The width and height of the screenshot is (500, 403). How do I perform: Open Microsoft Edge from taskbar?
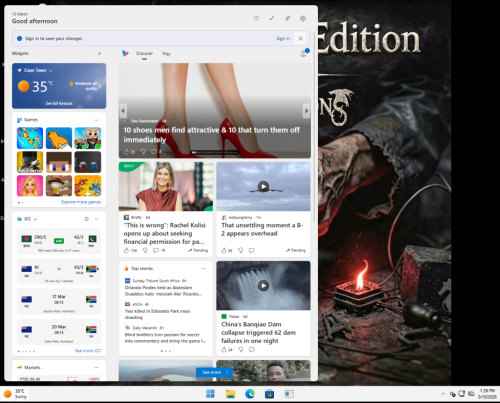coord(250,394)
